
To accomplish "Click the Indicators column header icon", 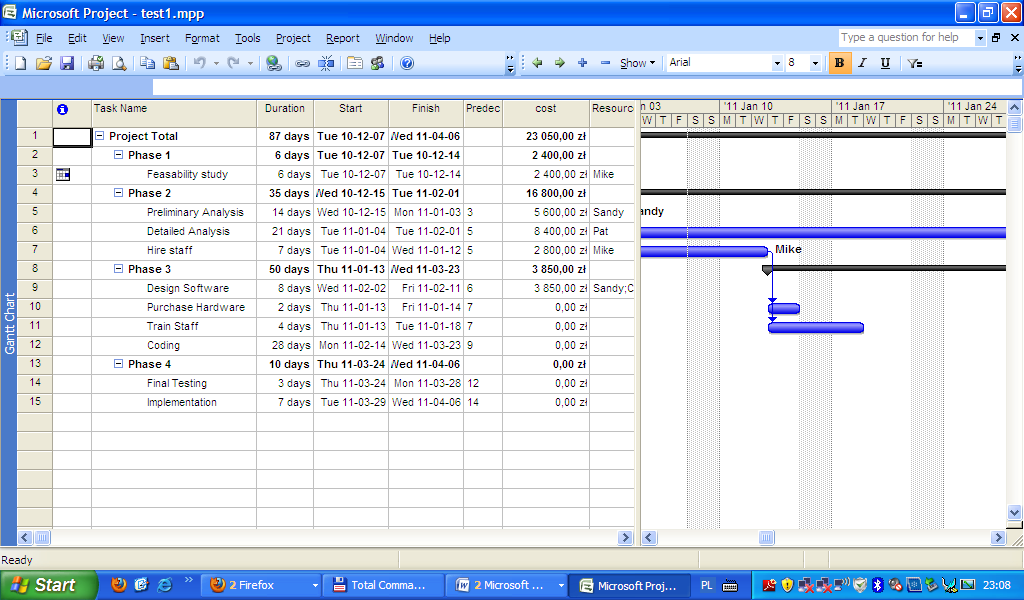I will tap(62, 110).
